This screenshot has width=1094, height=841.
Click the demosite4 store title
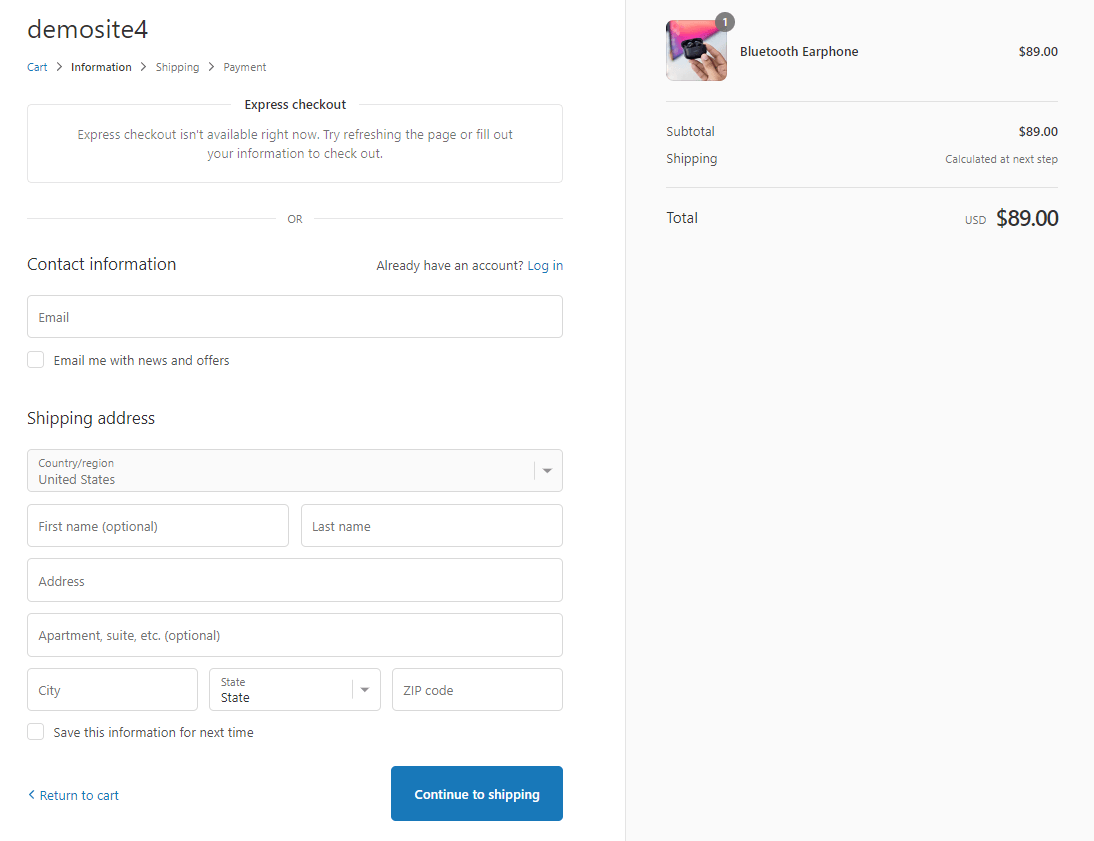[x=87, y=29]
